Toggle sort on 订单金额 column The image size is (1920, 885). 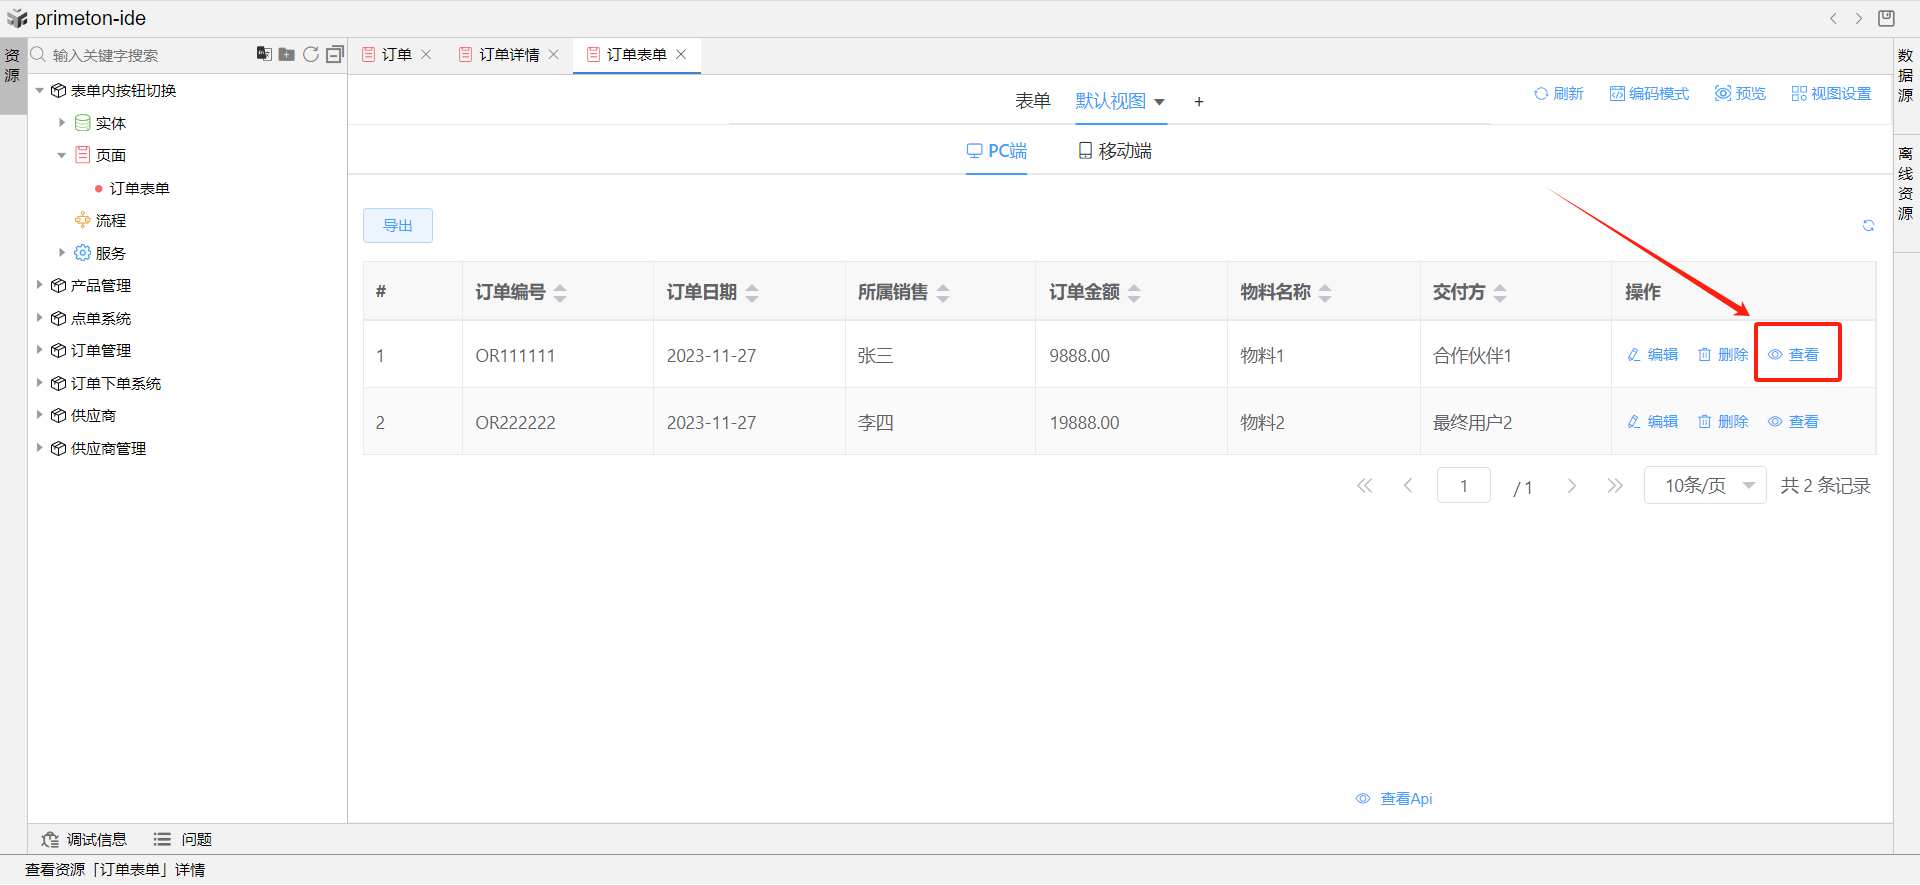(1134, 293)
